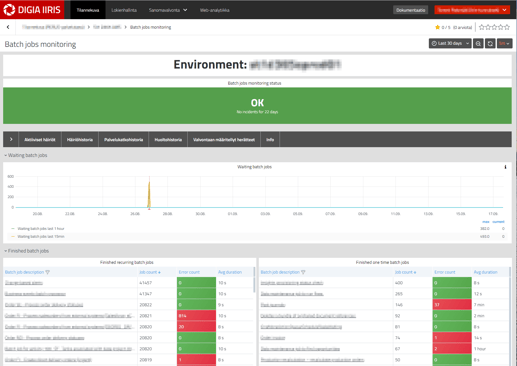The image size is (517, 366).
Task: Click the info icon on Waiting batch jobs panel
Action: click(505, 167)
